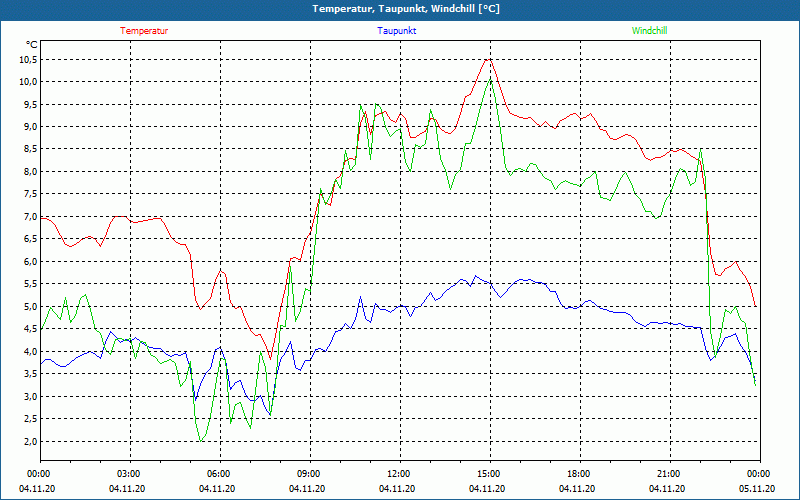The height and width of the screenshot is (500, 800).
Task: Click the 05.11.20 date label
Action: click(x=757, y=489)
